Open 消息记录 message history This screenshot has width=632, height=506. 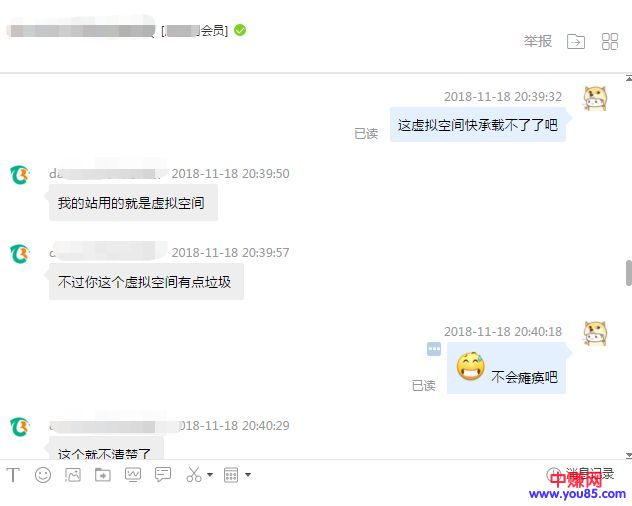580,474
